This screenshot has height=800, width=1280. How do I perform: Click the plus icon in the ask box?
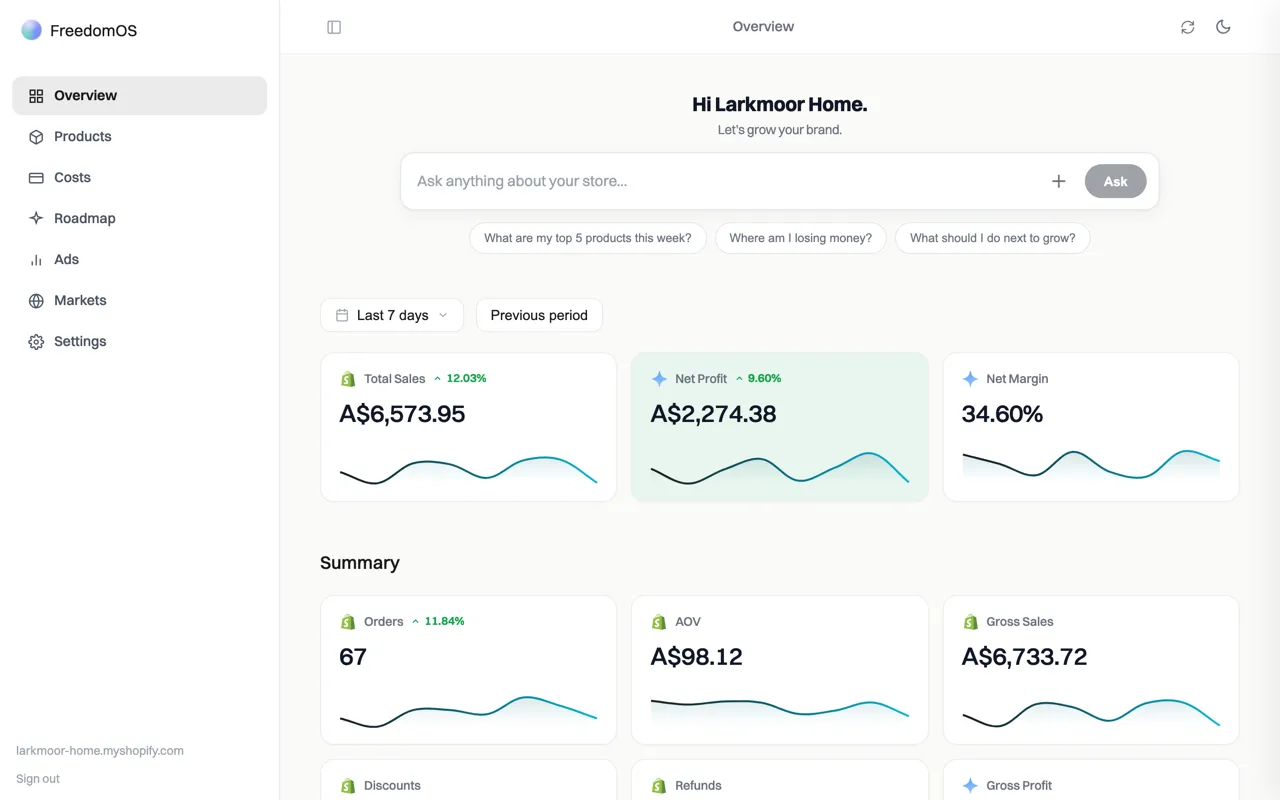[x=1059, y=181]
